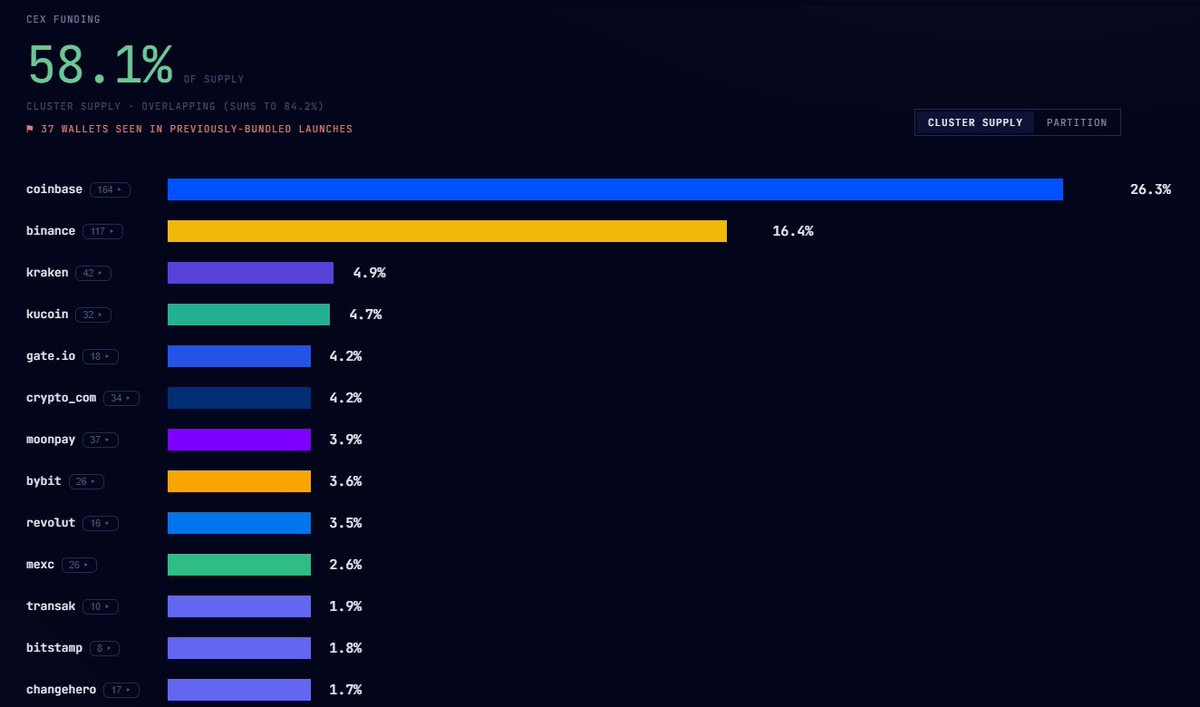Click the 3.6% value for bybit
The width and height of the screenshot is (1200, 707).
pos(346,481)
